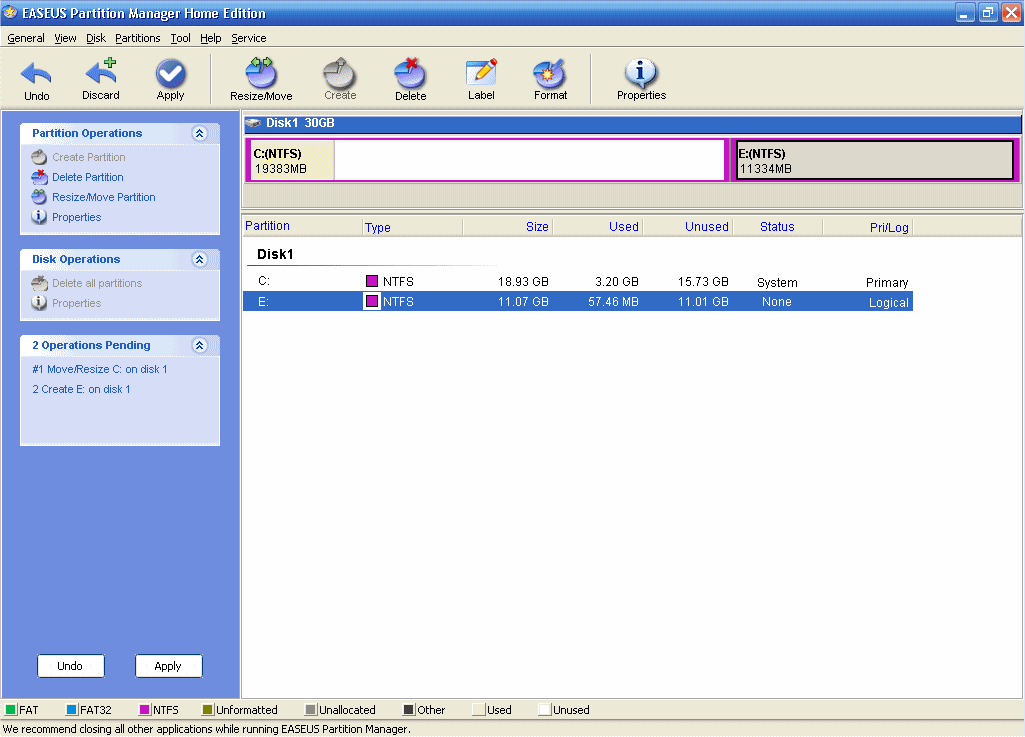Screen dimensions: 1025x737
Task: Open the Help menu
Action: pyautogui.click(x=210, y=38)
